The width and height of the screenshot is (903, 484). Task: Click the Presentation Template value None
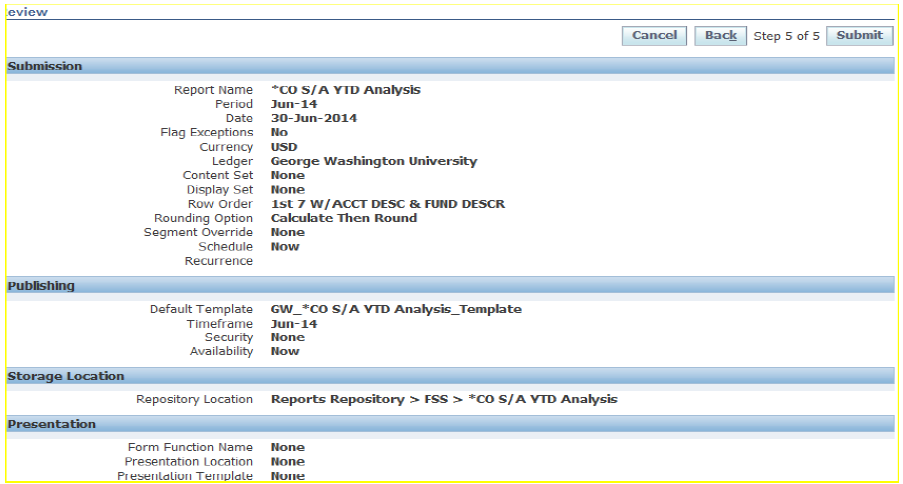point(287,476)
